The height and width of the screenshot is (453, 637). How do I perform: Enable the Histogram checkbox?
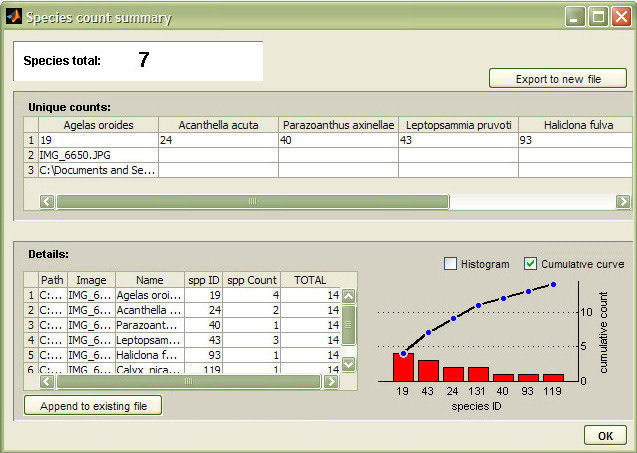[451, 264]
